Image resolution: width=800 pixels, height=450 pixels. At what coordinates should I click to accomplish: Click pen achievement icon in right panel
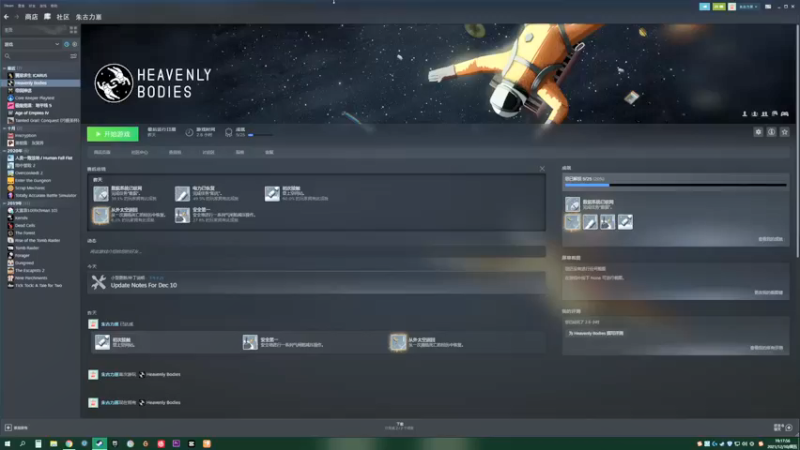(x=590, y=222)
